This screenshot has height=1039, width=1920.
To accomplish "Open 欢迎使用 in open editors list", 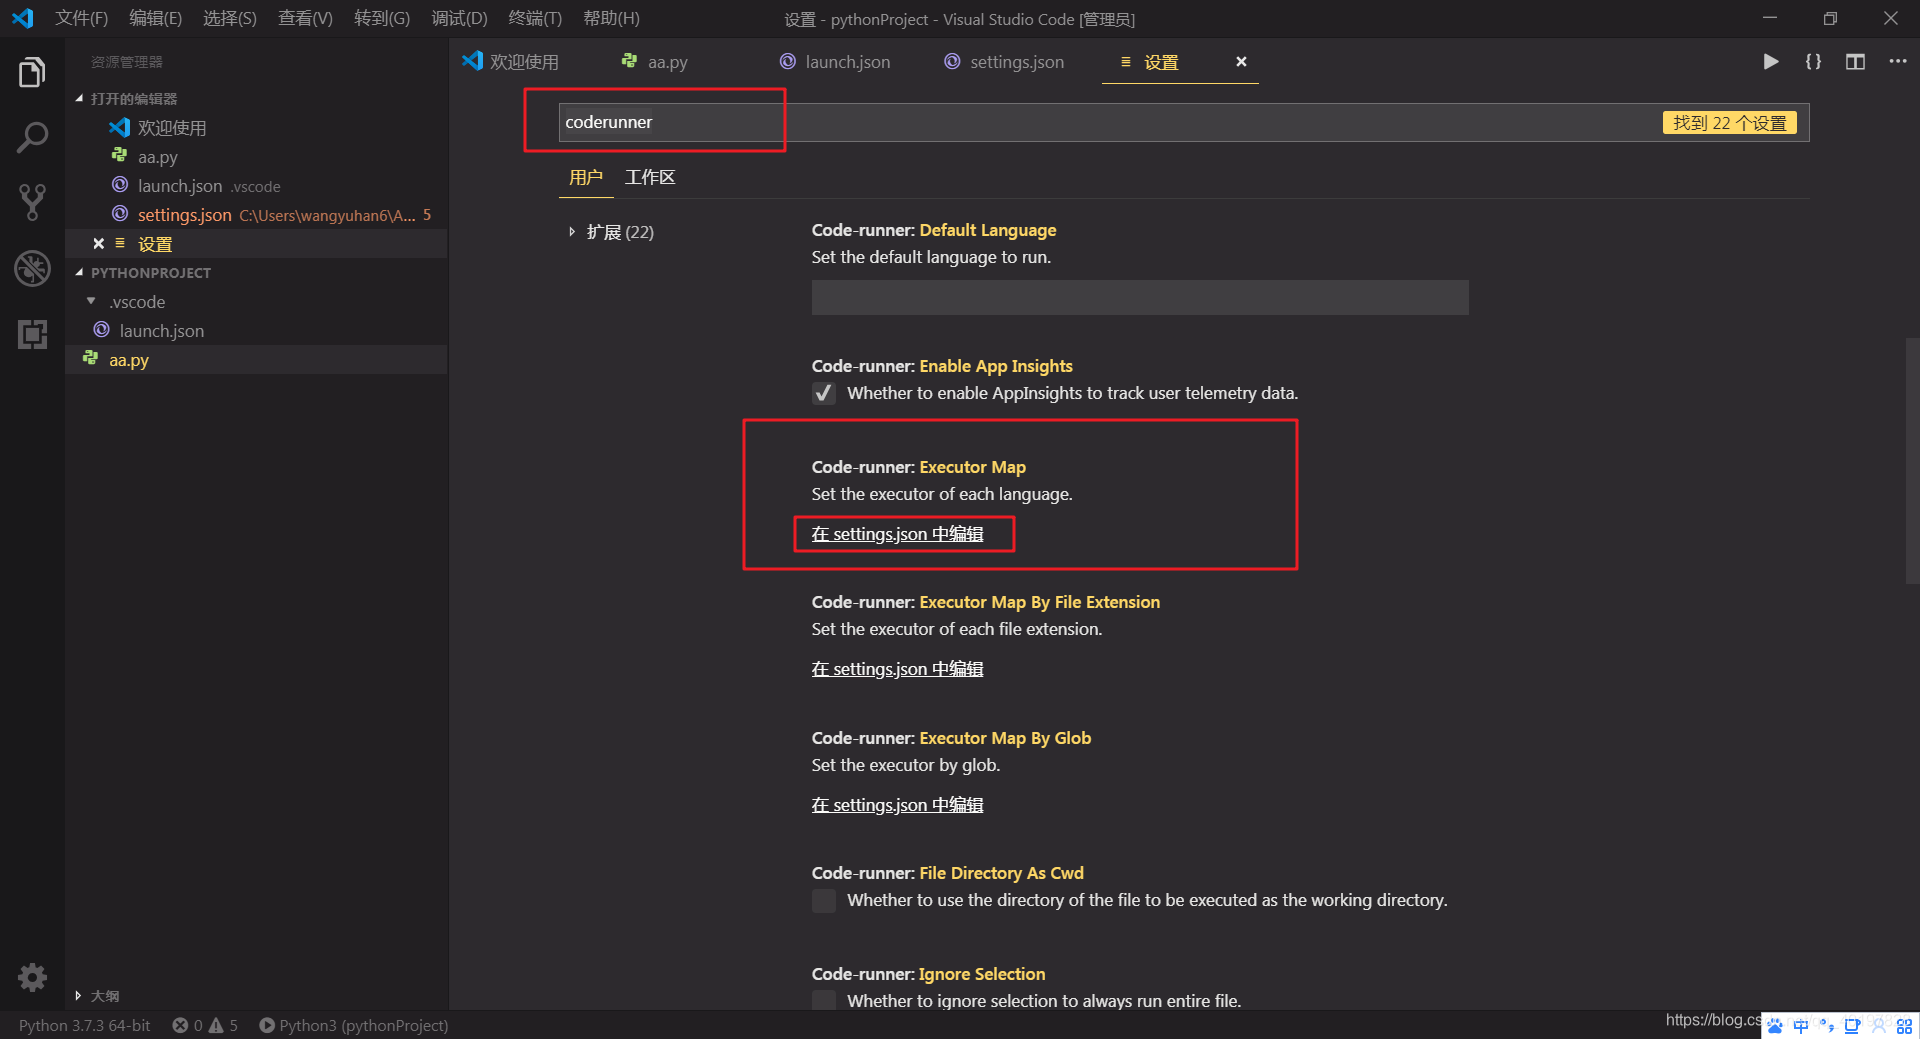I will point(172,128).
